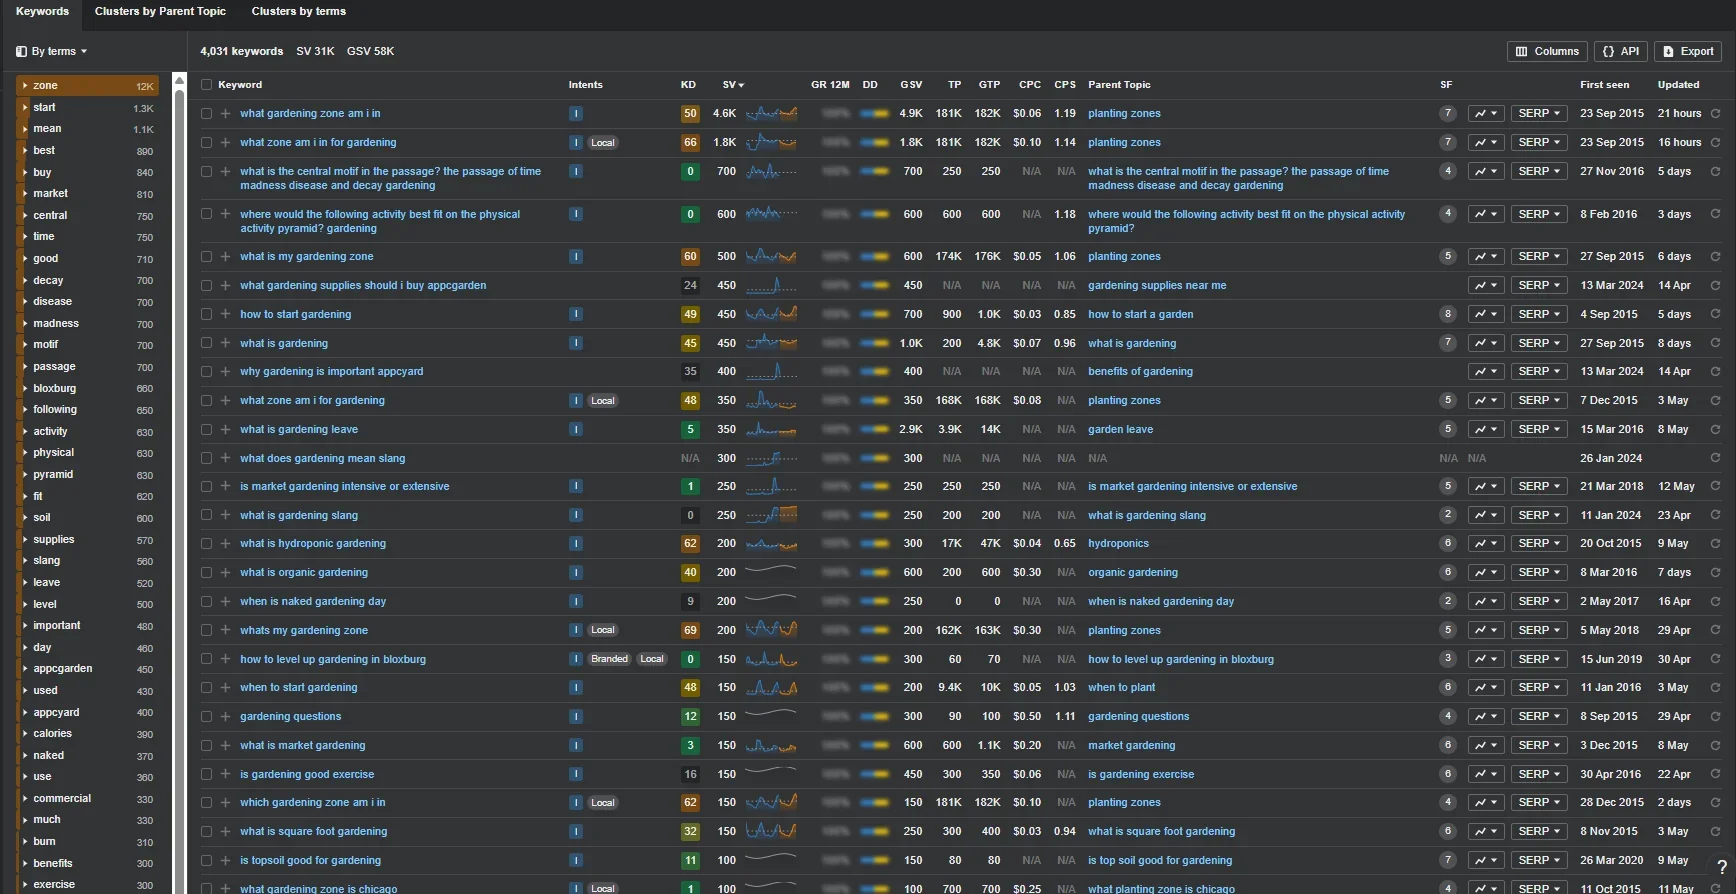The image size is (1736, 894).
Task: Toggle the select-all keywords checkbox in header
Action: pos(207,85)
